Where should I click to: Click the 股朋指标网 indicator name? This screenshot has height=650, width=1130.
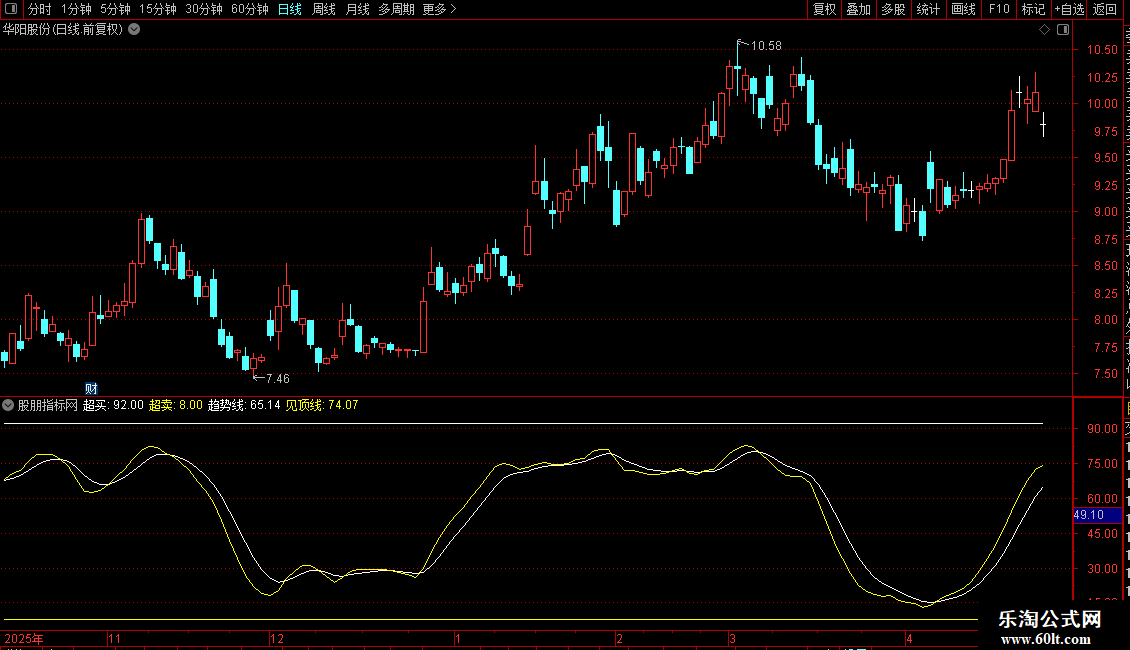tap(48, 405)
